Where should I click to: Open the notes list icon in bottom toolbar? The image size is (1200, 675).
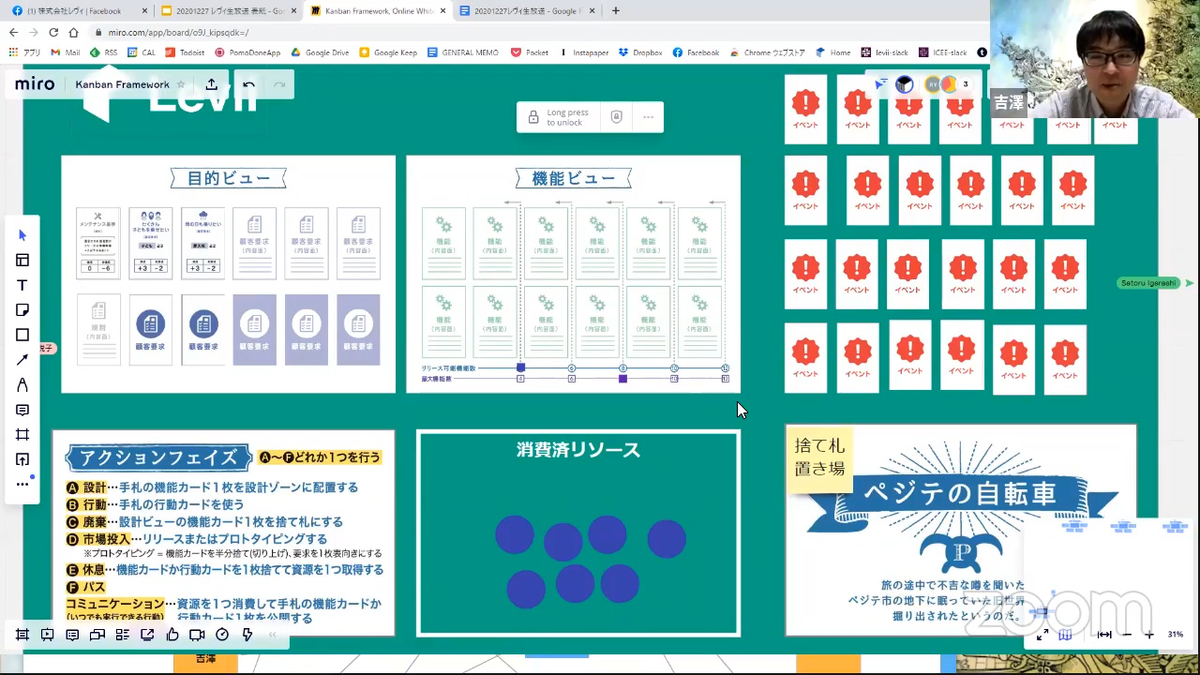pos(122,635)
